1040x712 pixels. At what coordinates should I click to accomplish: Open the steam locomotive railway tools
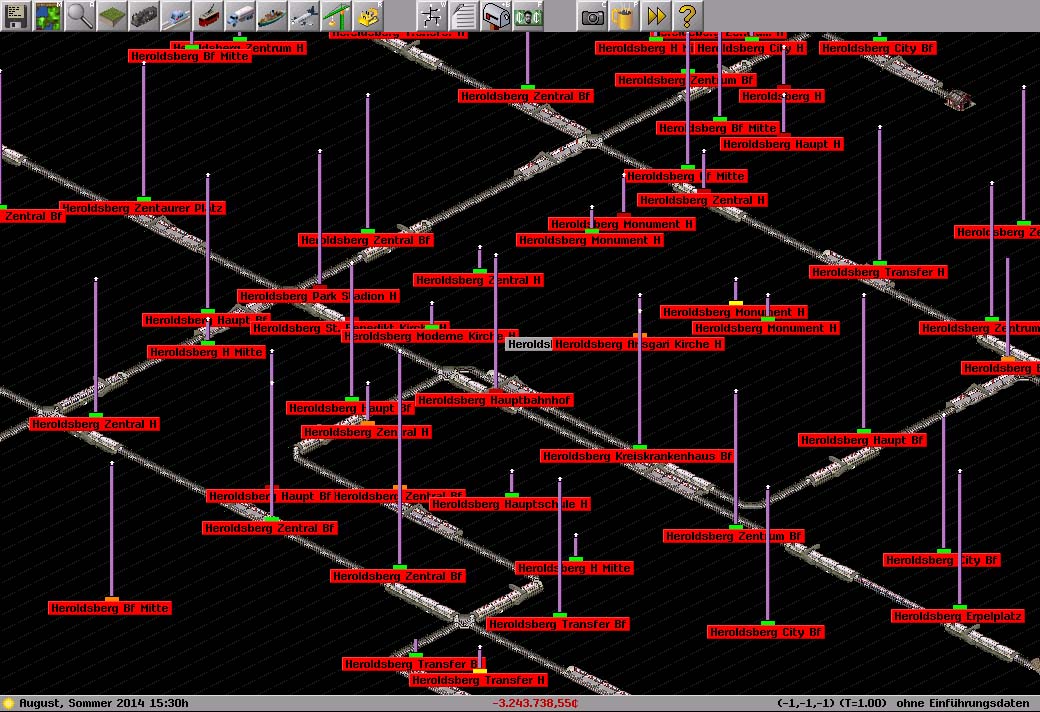(x=144, y=16)
